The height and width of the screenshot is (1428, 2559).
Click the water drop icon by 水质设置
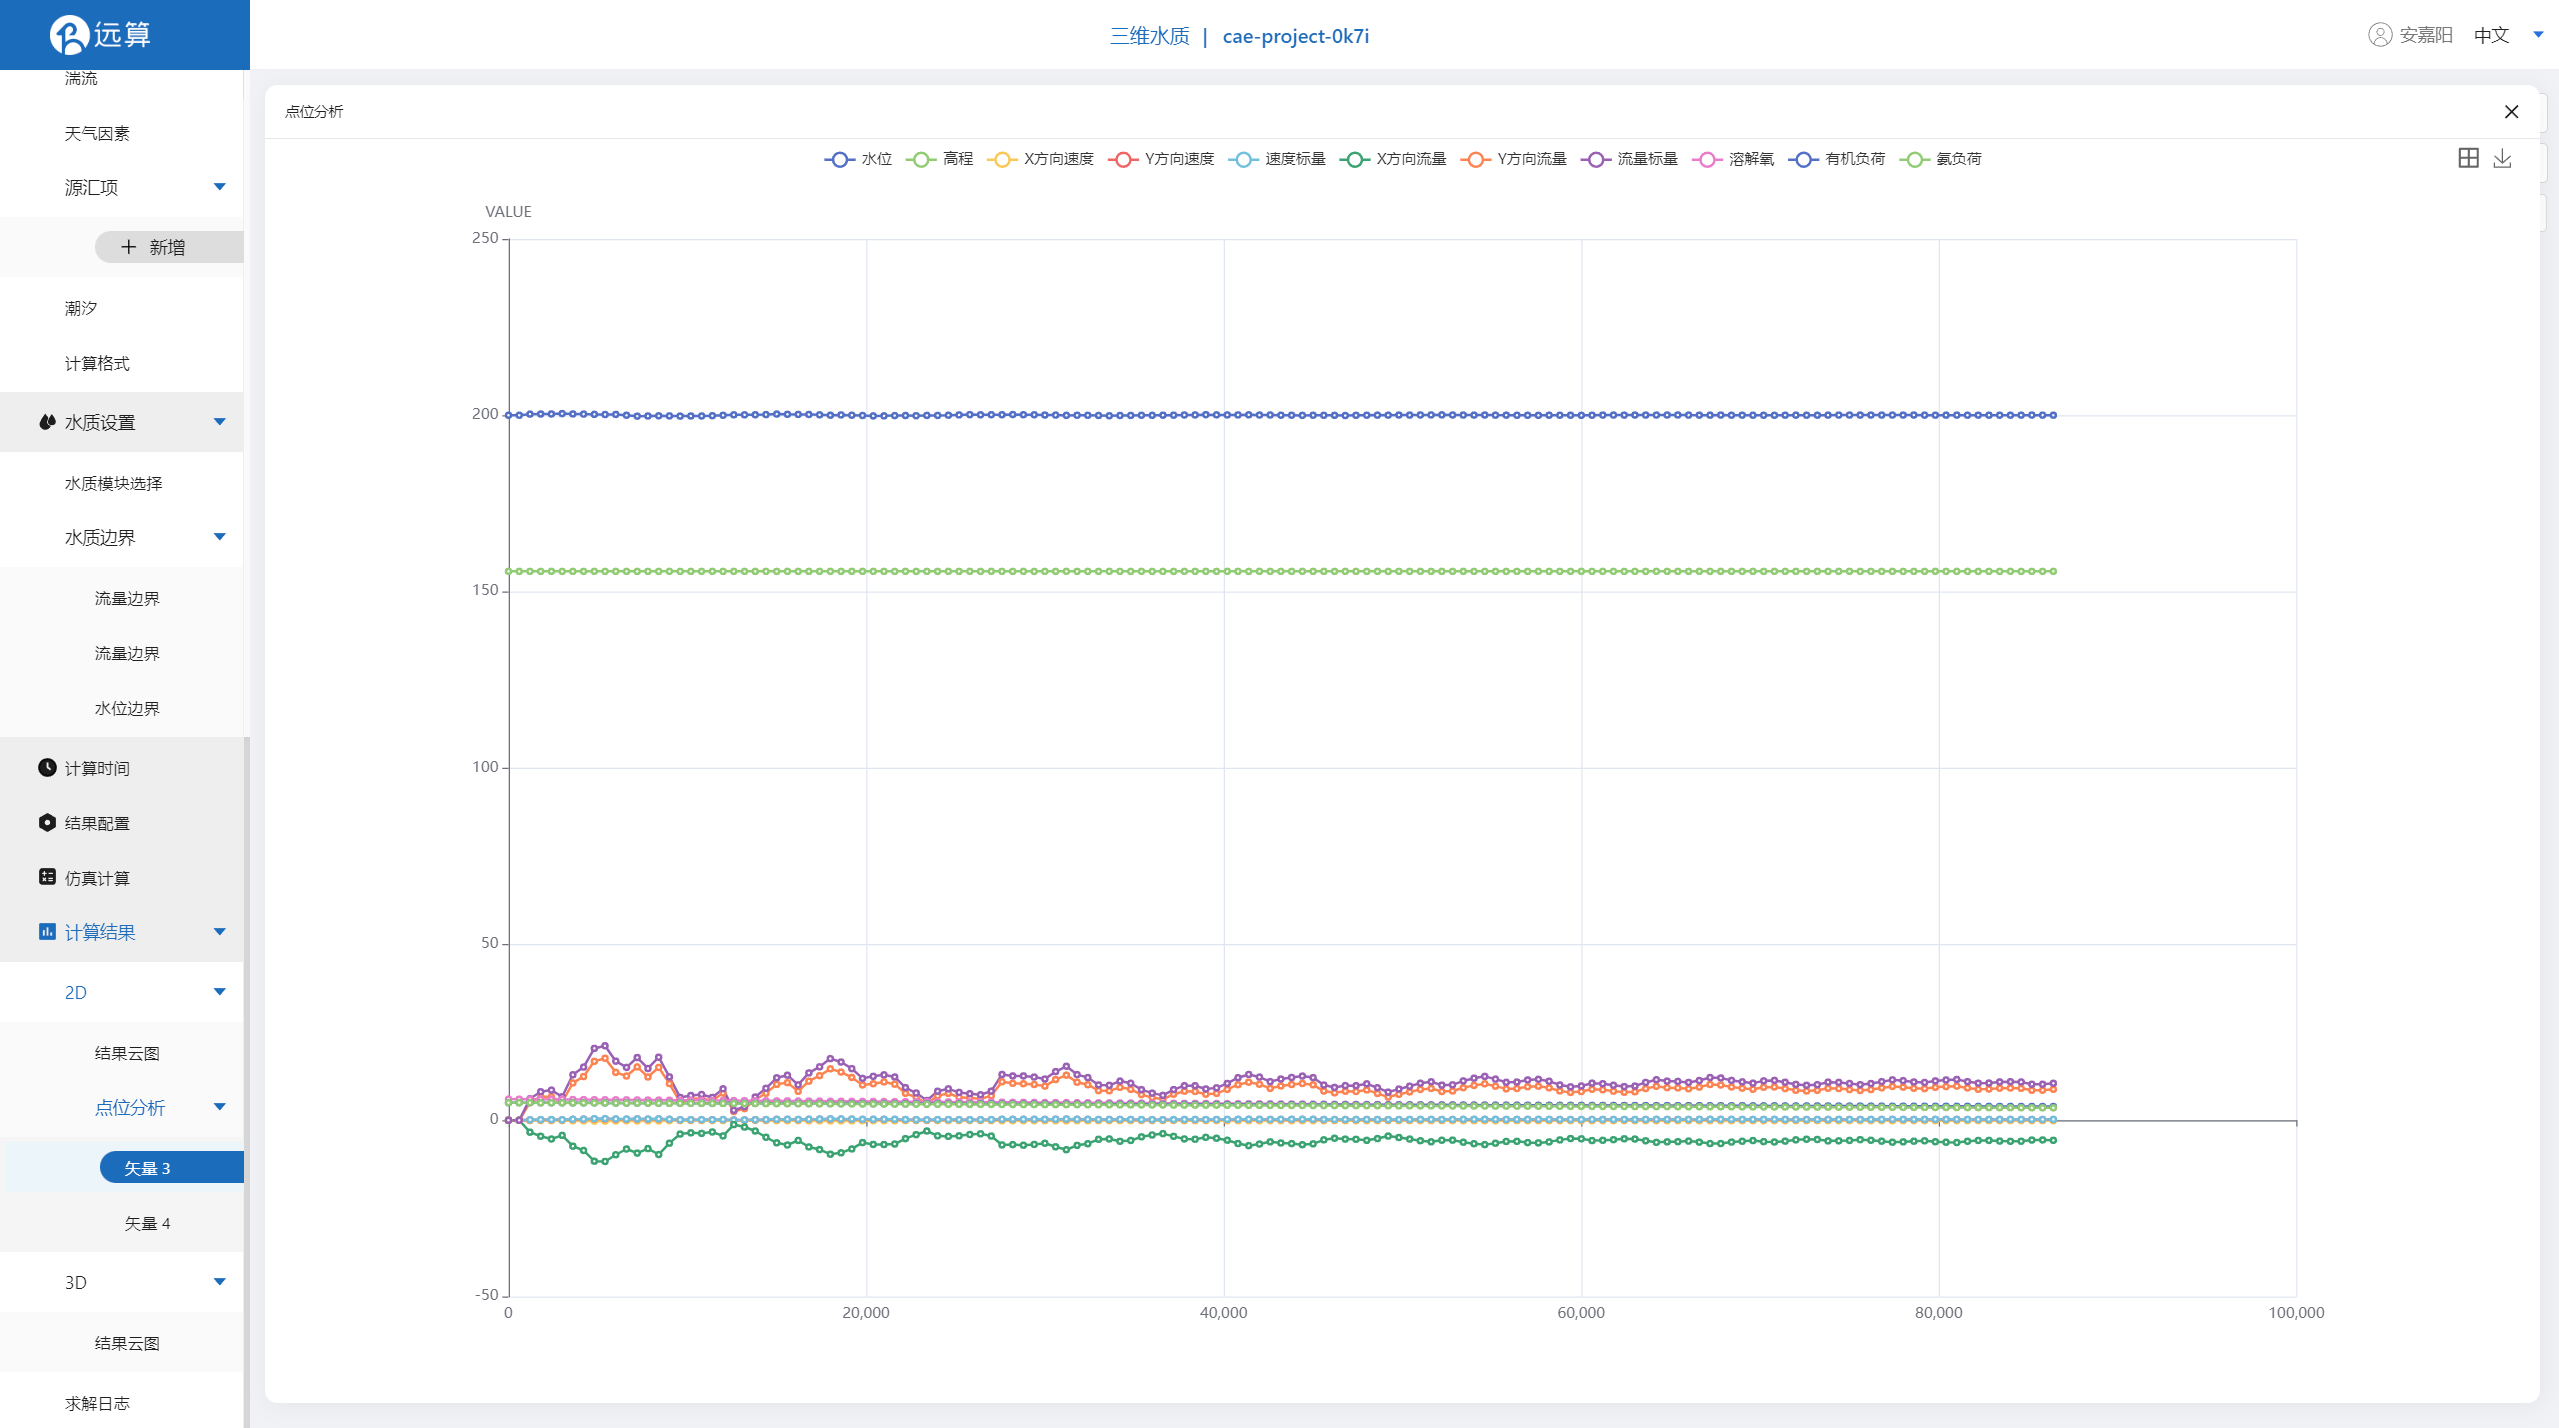point(47,422)
